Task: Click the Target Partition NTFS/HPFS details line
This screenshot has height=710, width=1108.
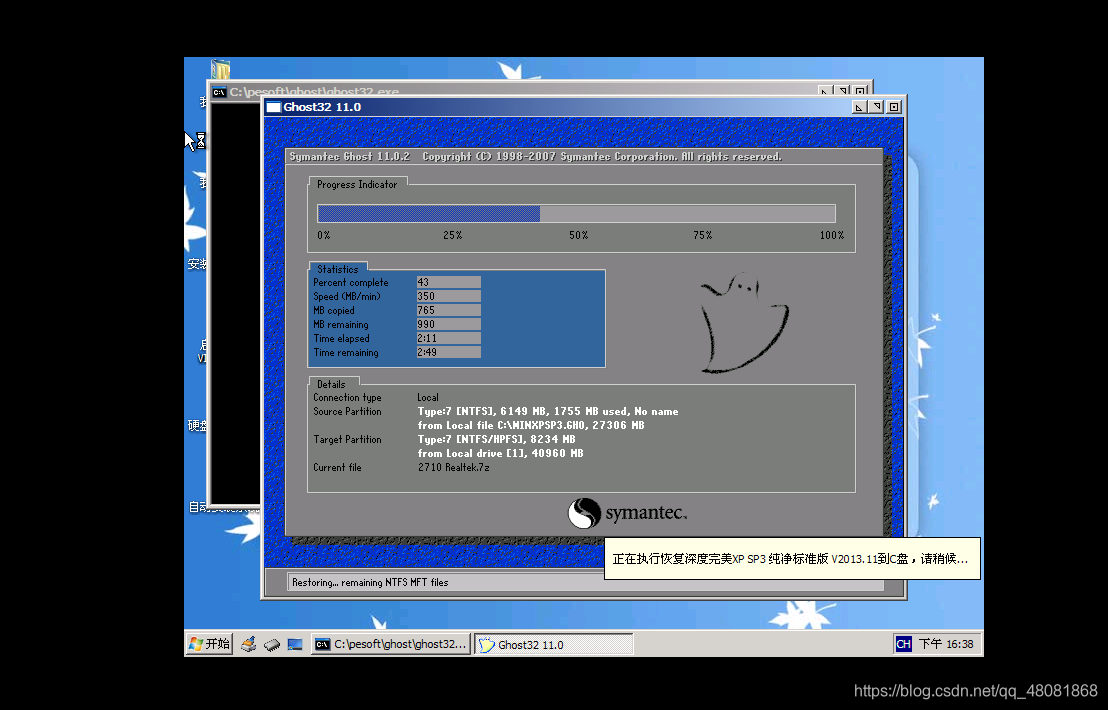Action: coord(496,439)
